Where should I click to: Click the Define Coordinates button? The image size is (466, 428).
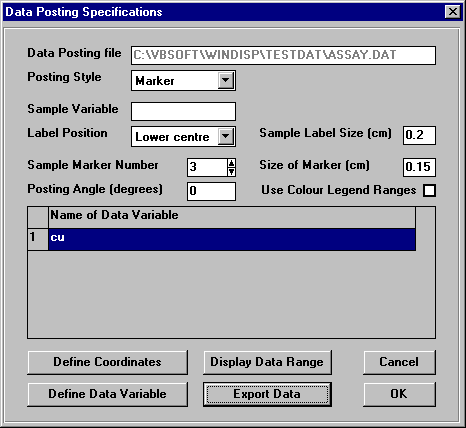[x=107, y=362]
